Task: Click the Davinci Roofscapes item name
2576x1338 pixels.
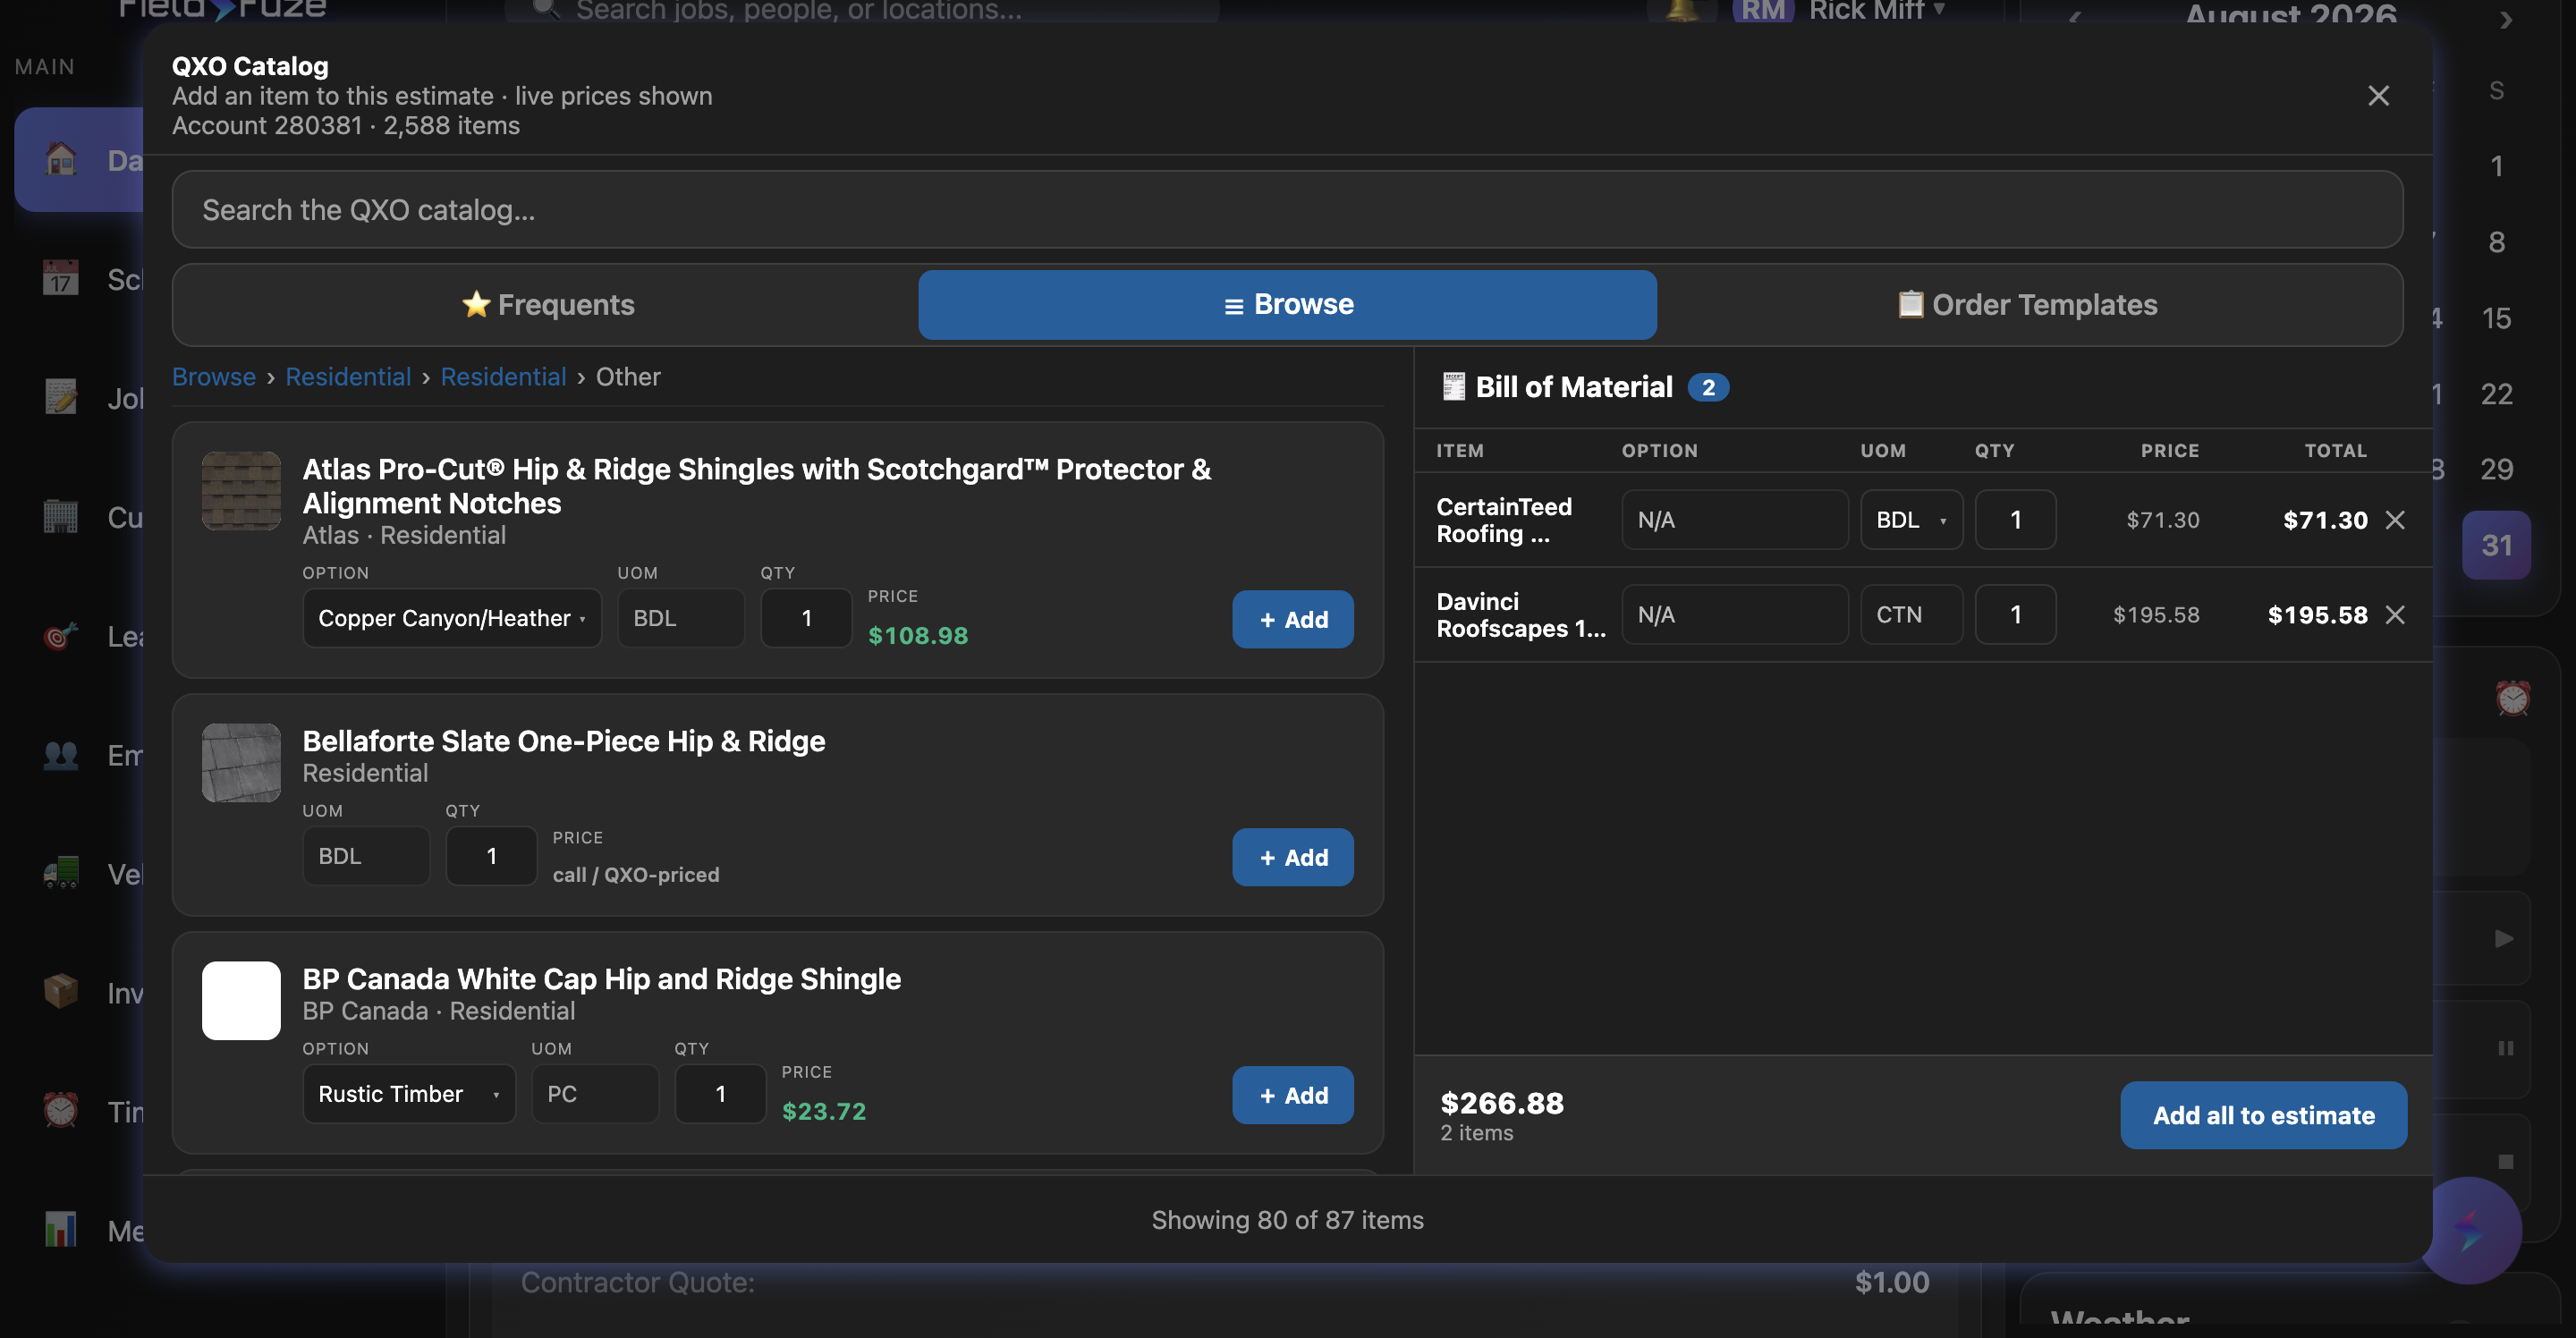Action: click(1520, 615)
